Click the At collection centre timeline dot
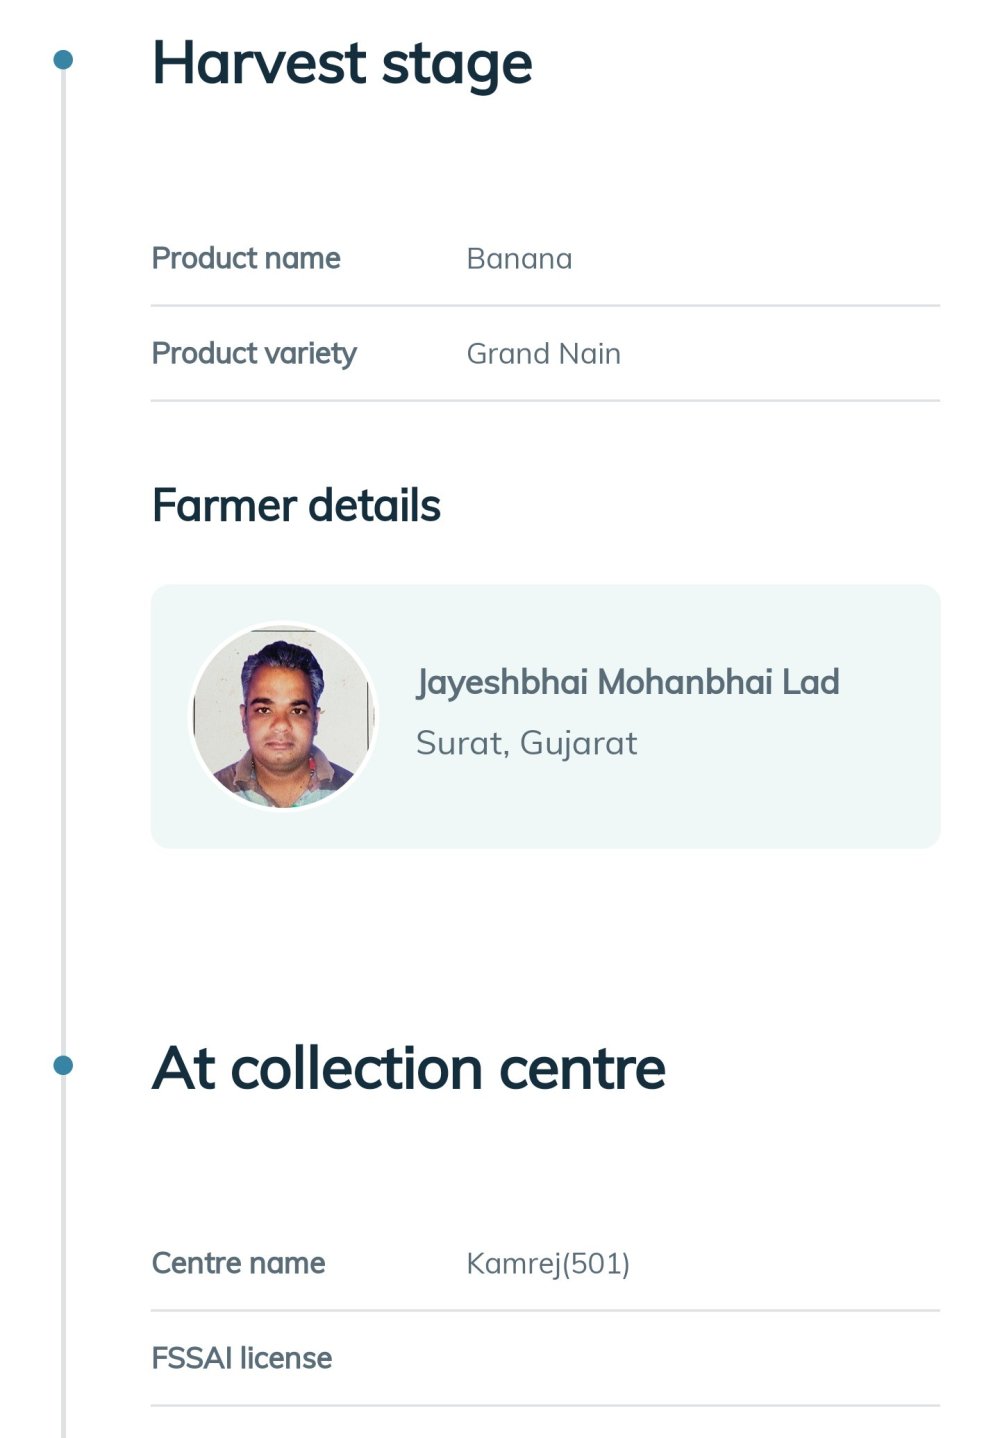The height and width of the screenshot is (1438, 1000). tap(63, 1065)
